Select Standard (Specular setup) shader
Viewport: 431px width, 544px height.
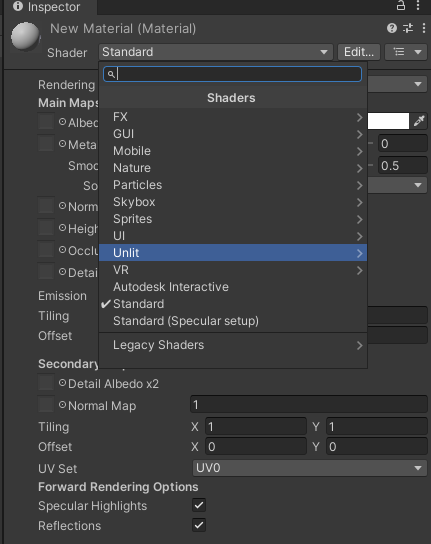(233, 321)
